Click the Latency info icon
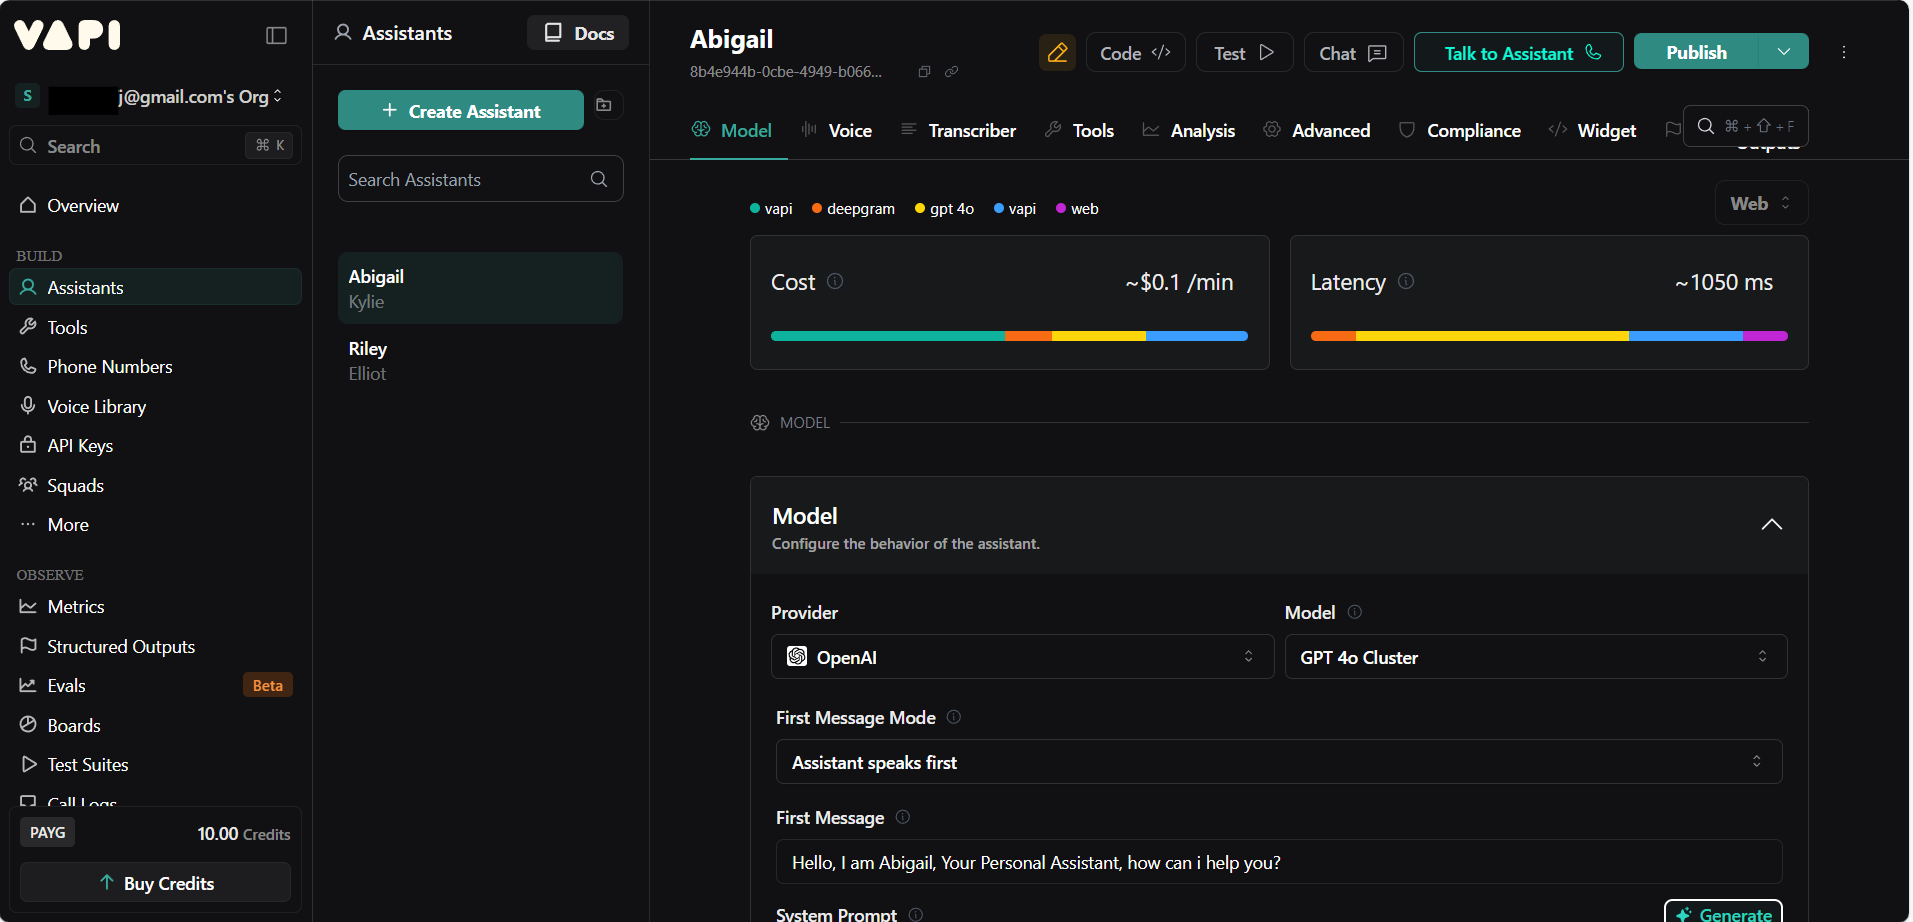The image size is (1913, 922). [1406, 282]
